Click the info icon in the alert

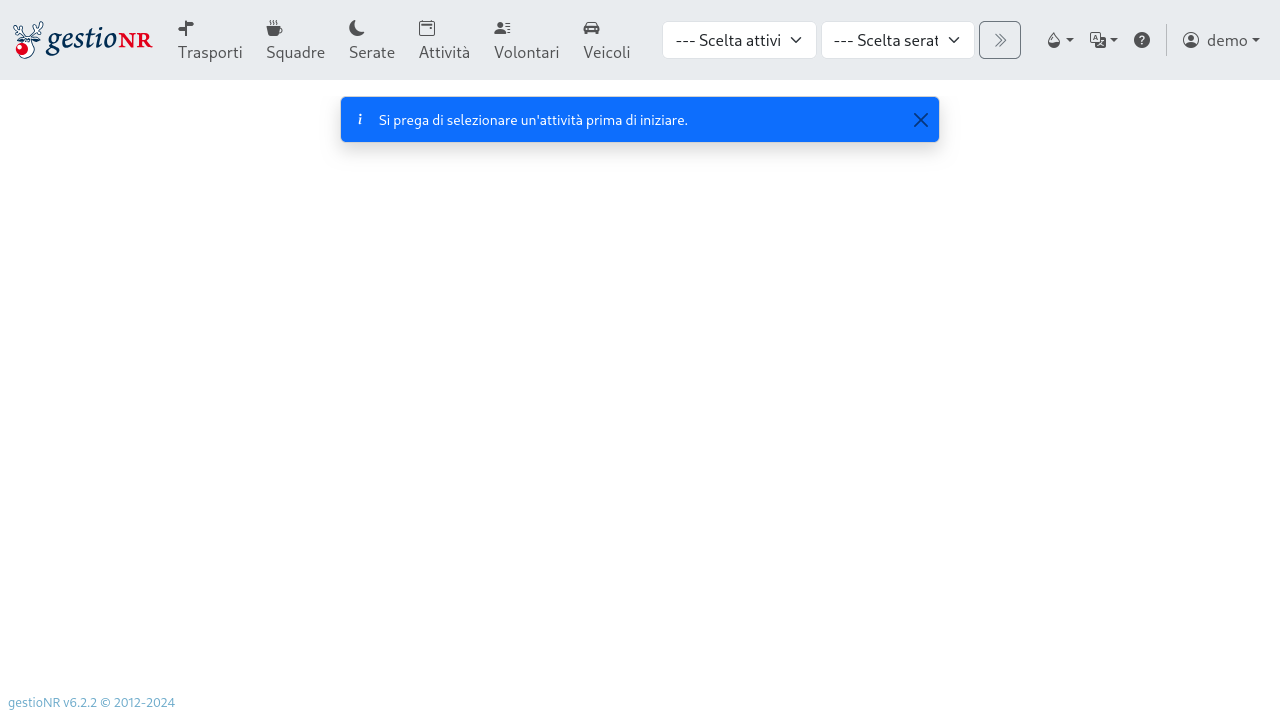360,120
